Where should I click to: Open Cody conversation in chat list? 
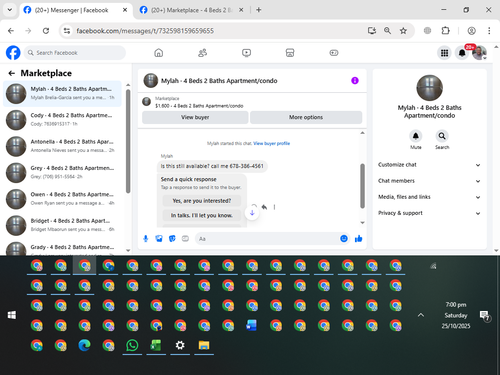click(62, 120)
